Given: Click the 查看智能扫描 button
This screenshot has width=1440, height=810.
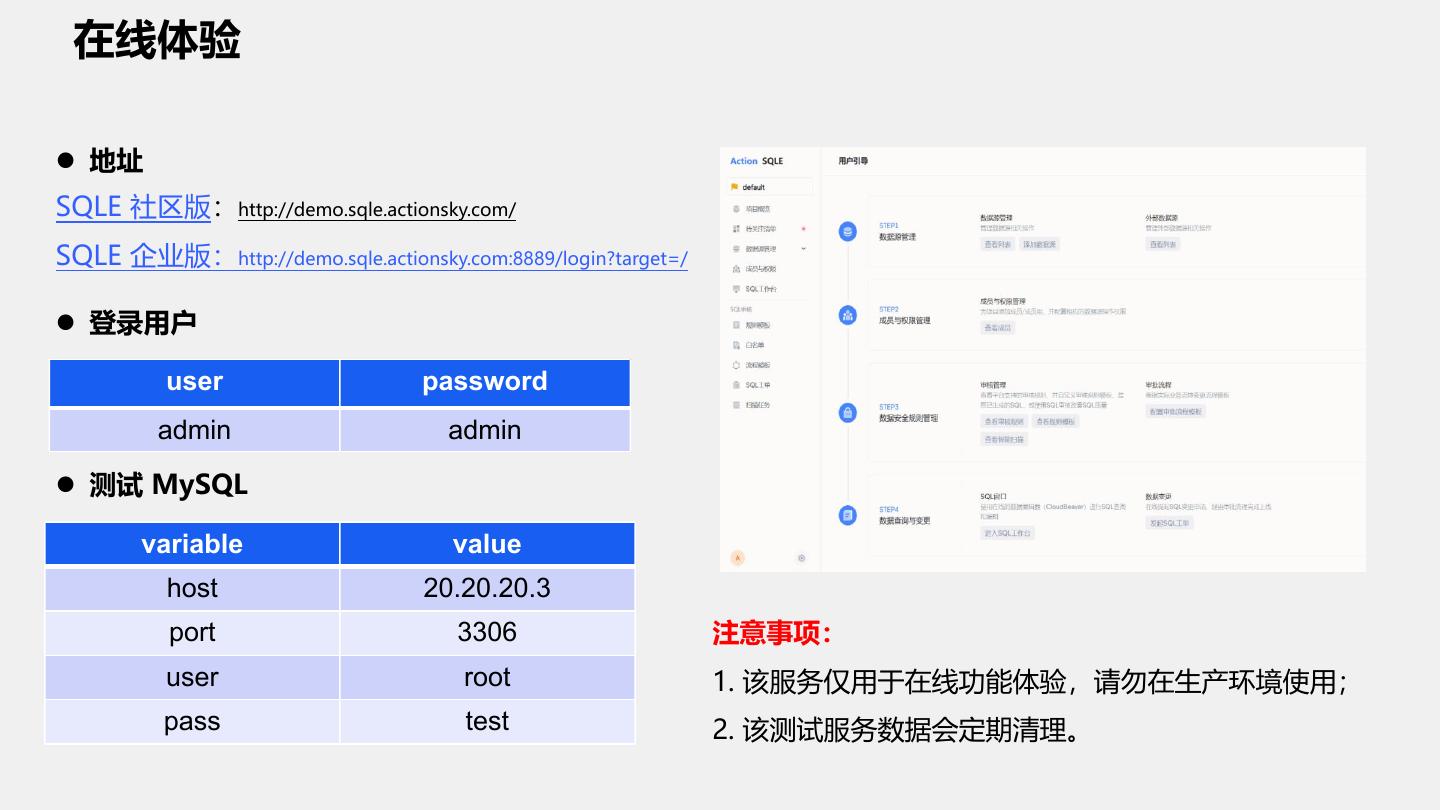Looking at the screenshot, I should pos(1004,439).
